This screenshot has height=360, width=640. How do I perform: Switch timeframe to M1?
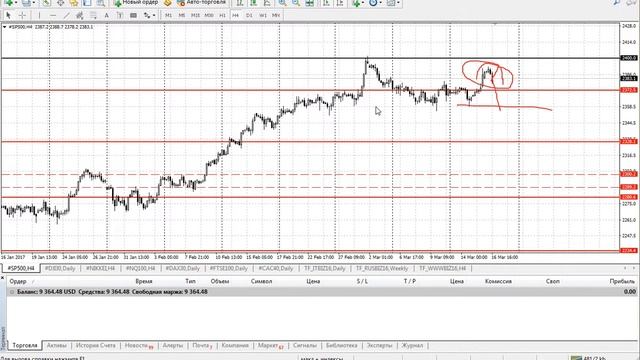(x=169, y=15)
